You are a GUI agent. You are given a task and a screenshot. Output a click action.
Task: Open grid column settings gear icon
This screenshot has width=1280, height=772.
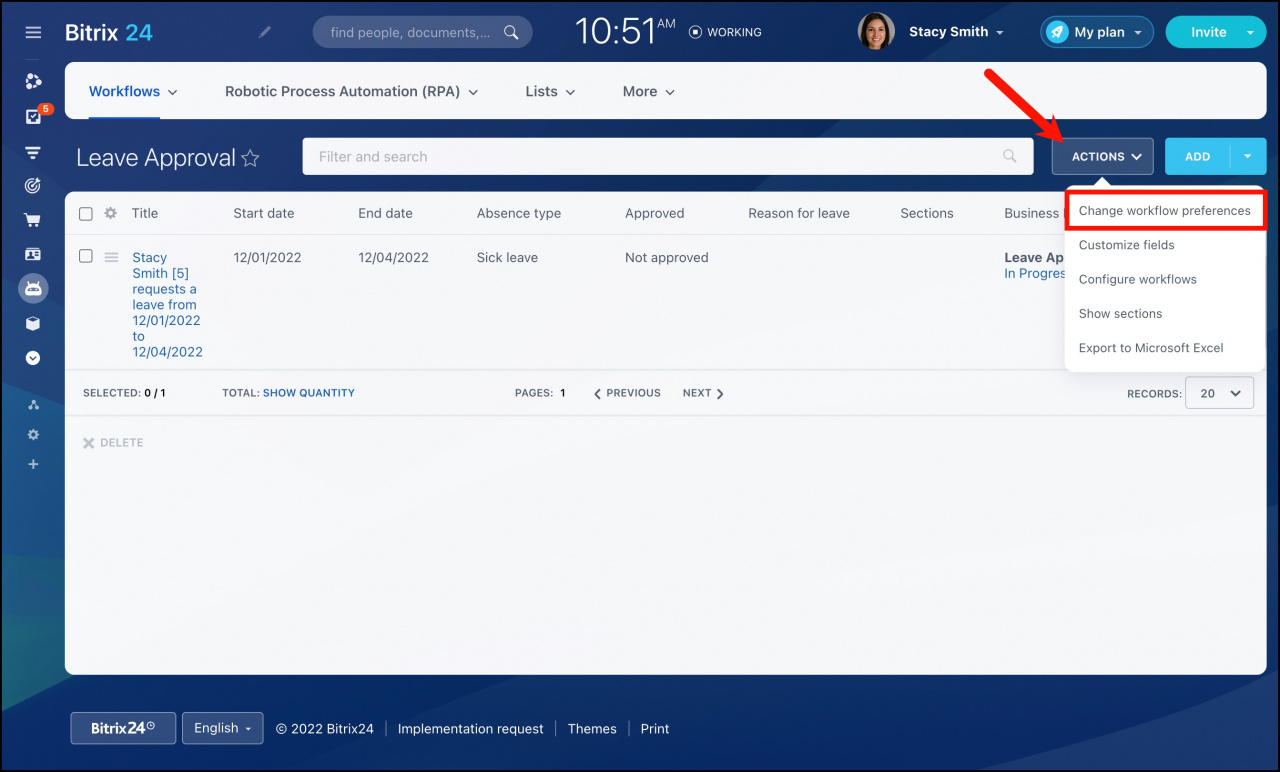[x=111, y=213]
